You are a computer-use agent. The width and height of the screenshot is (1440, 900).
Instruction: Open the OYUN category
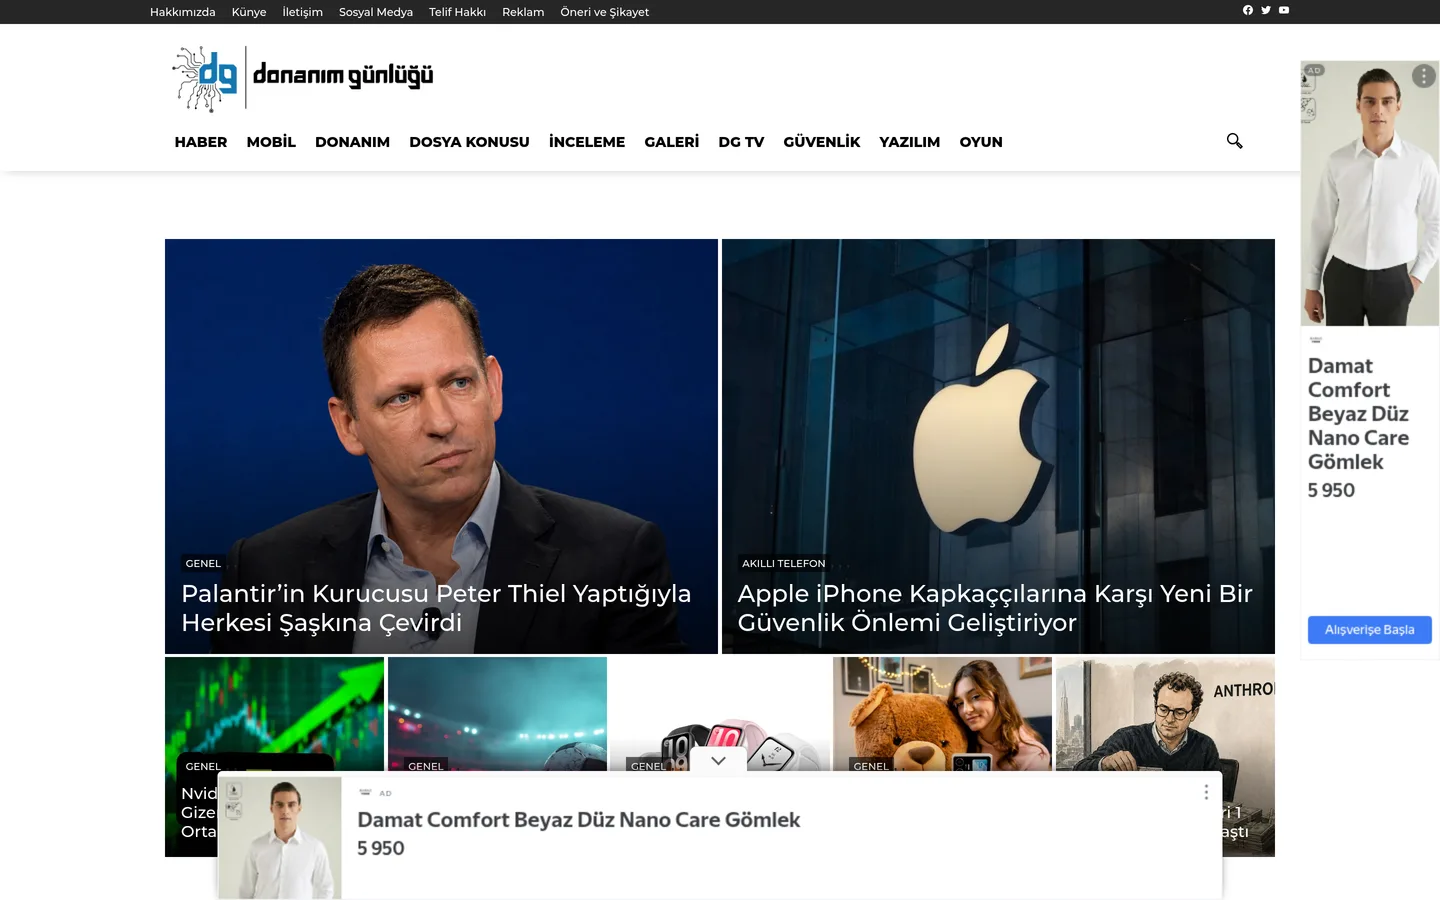coord(981,142)
